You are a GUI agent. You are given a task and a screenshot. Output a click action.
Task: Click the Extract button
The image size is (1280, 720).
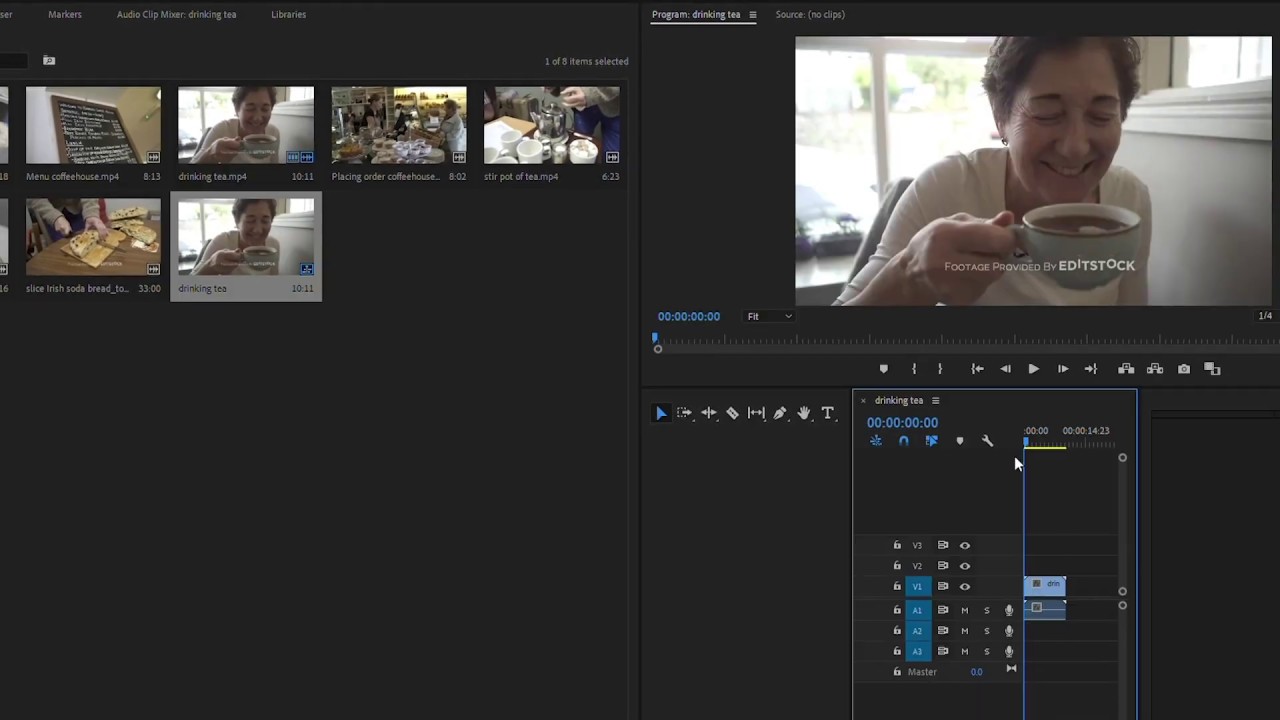[x=1155, y=369]
